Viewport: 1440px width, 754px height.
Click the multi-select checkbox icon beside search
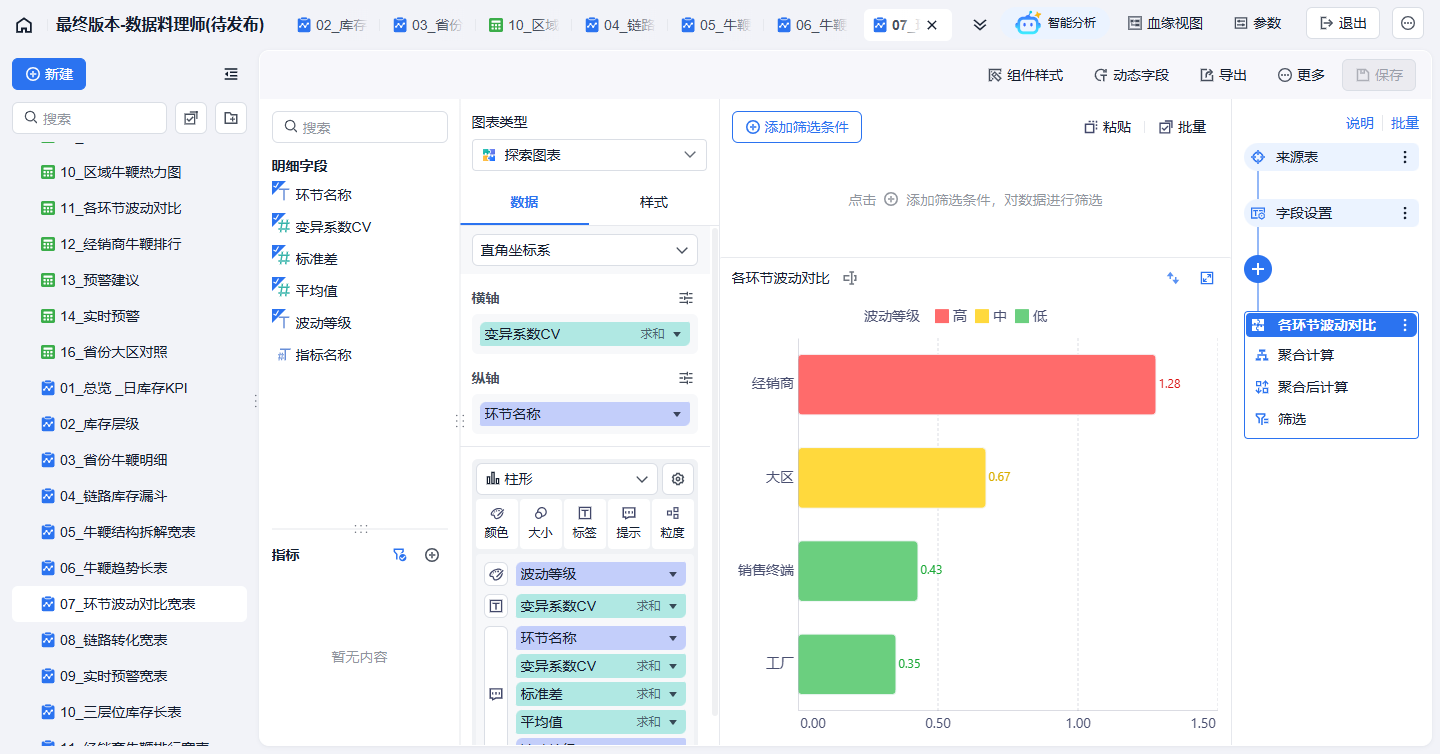click(x=191, y=118)
